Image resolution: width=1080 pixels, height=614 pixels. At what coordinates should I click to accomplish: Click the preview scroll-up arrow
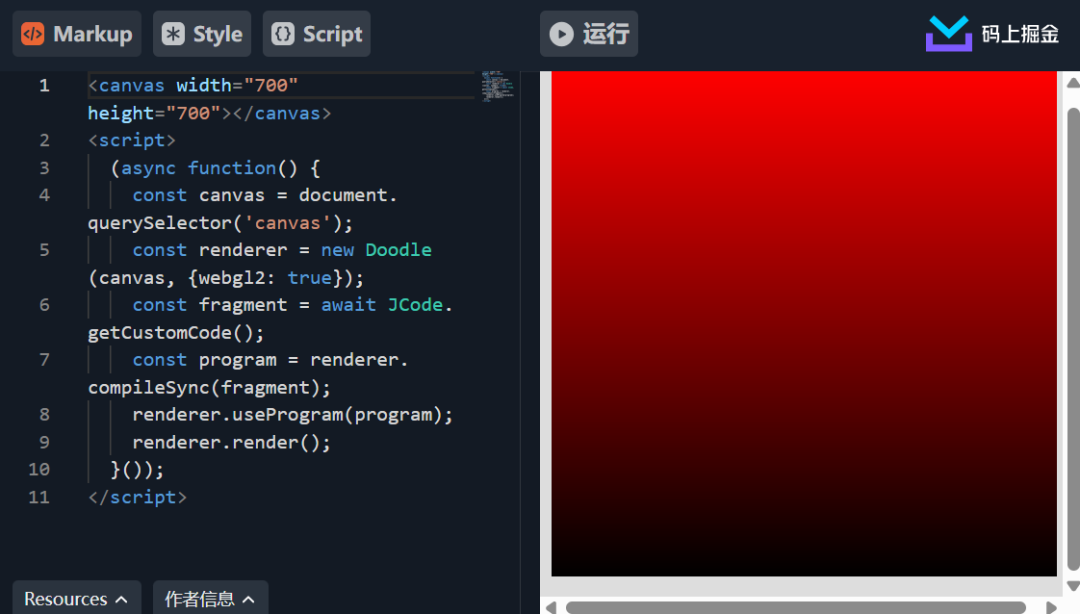point(1073,83)
